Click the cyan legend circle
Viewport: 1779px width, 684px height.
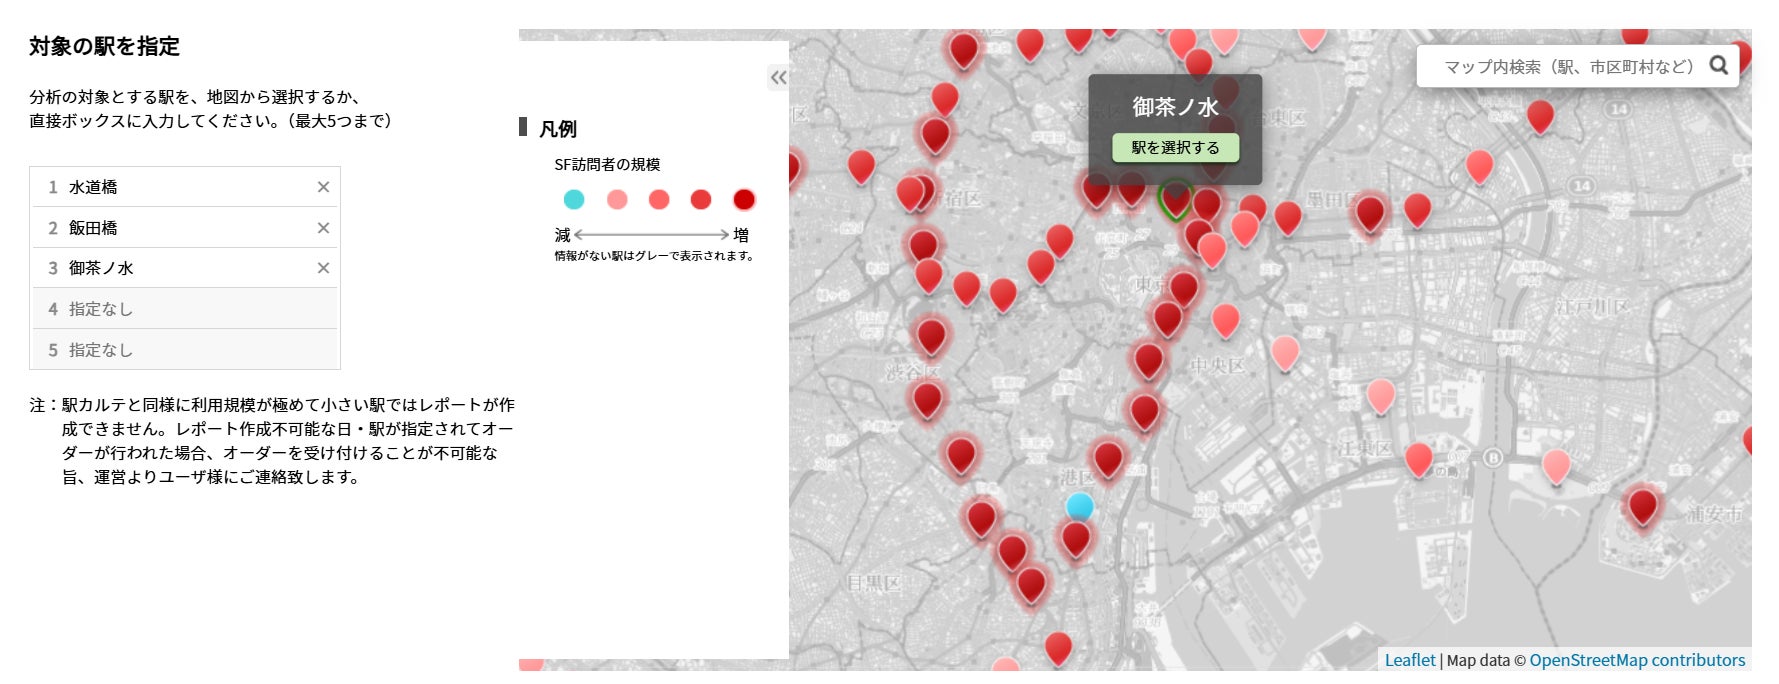click(x=574, y=199)
